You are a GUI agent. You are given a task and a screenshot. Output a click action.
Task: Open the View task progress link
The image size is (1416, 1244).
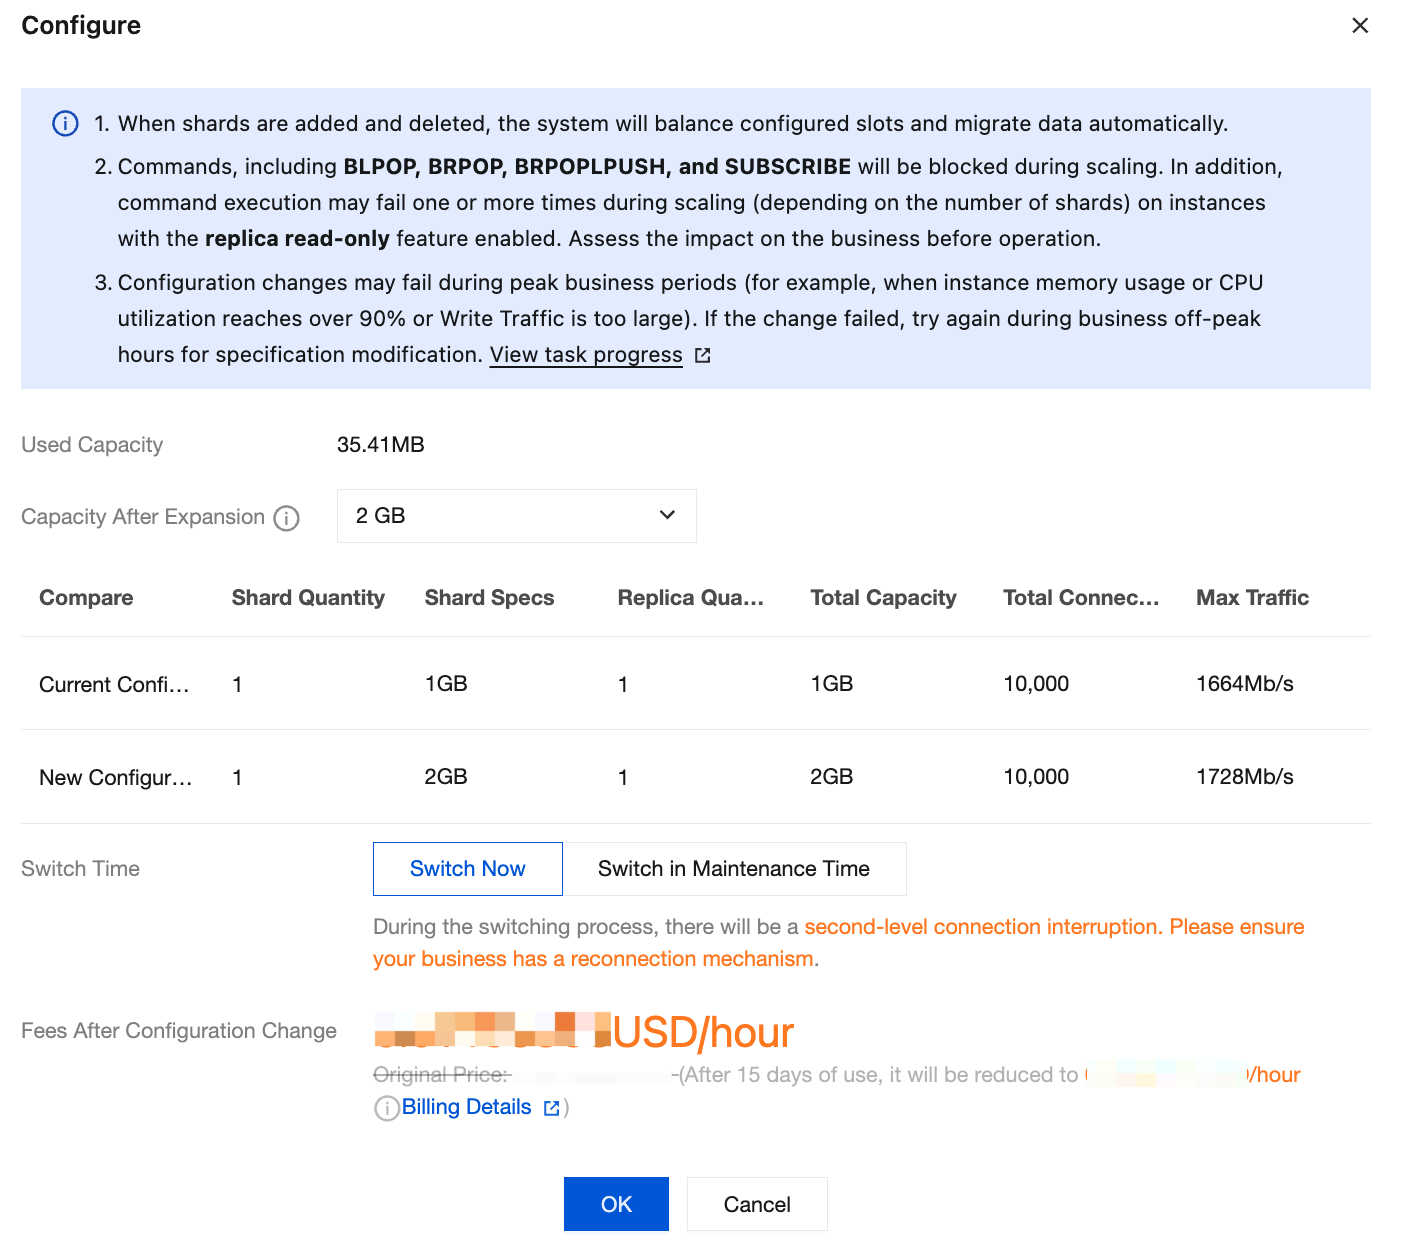coord(586,355)
